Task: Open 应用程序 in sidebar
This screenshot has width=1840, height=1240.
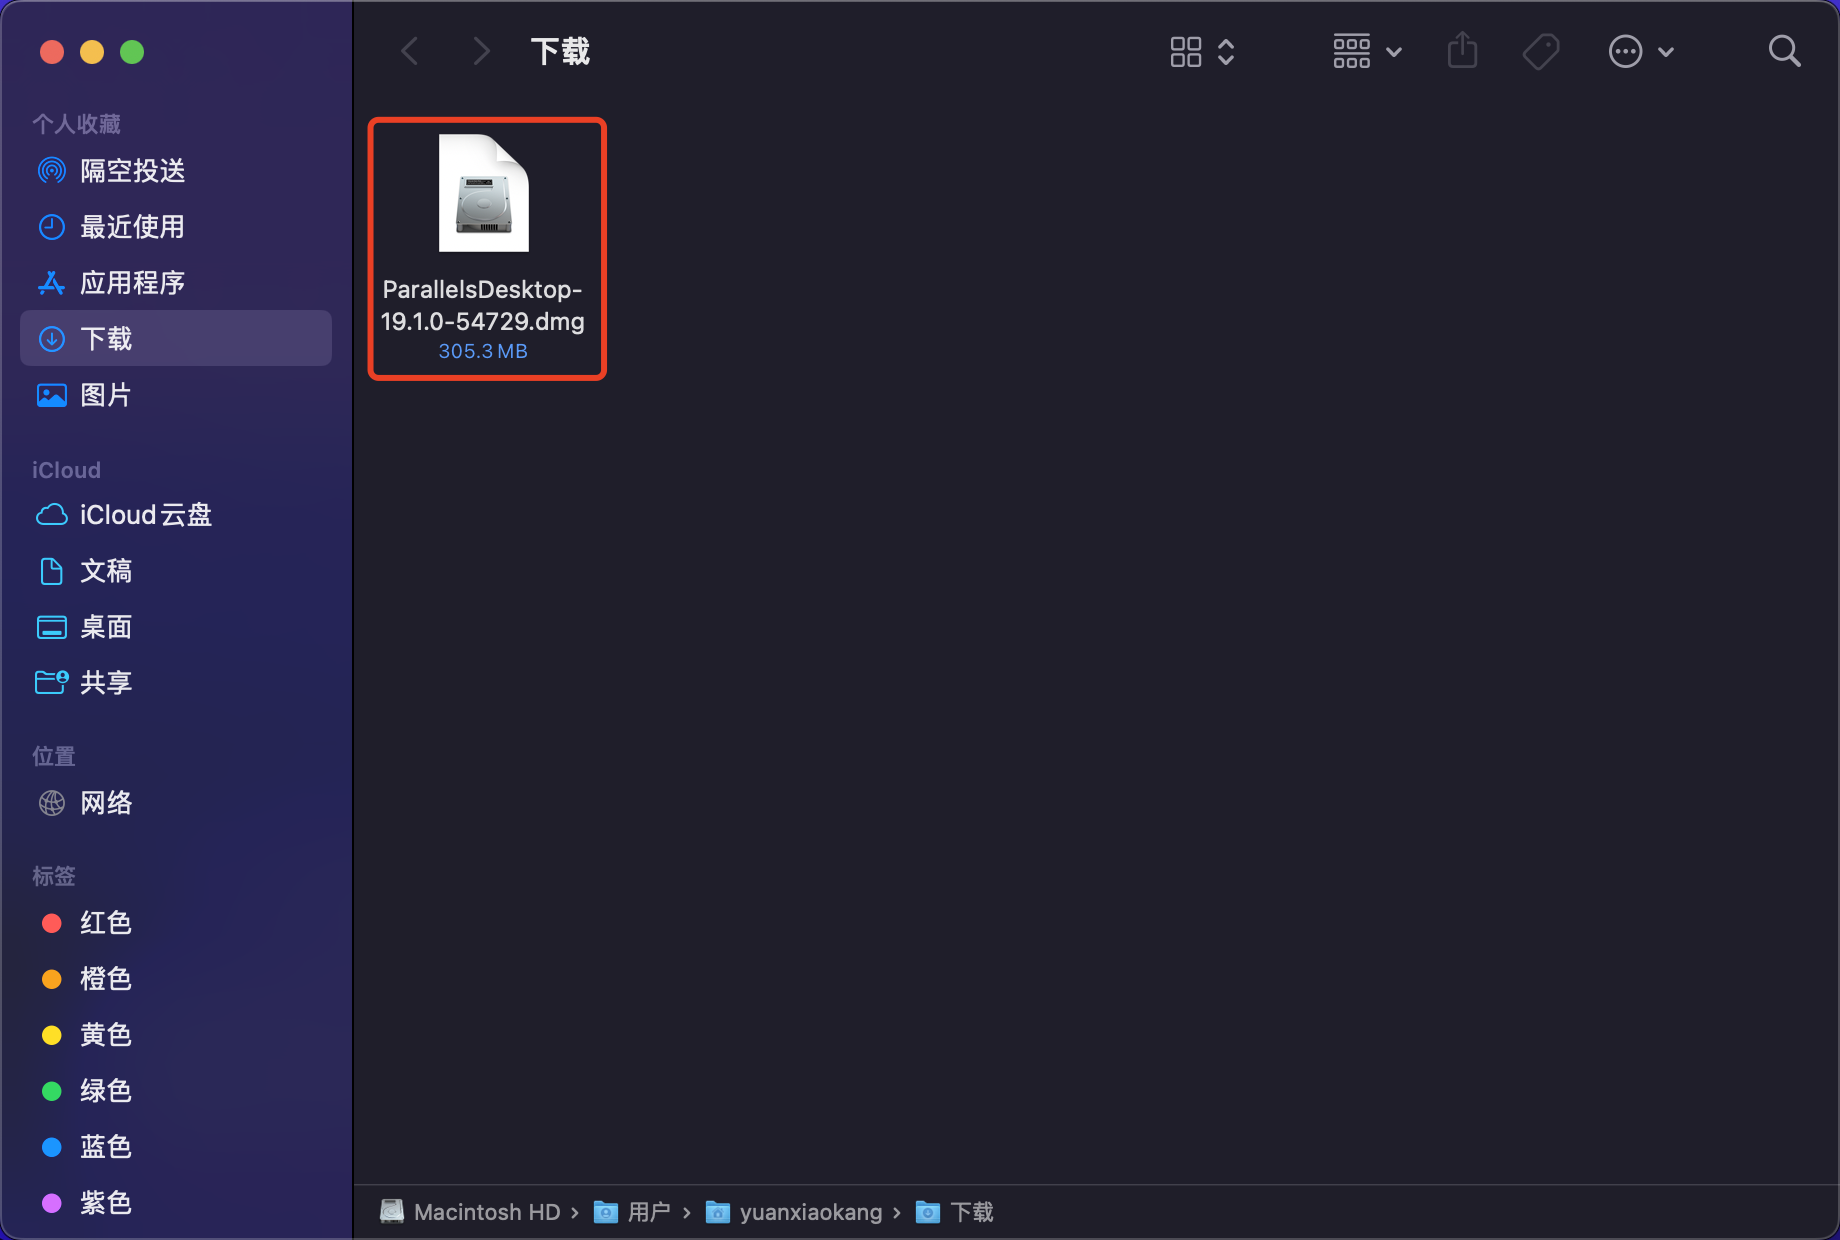Action: pos(176,283)
